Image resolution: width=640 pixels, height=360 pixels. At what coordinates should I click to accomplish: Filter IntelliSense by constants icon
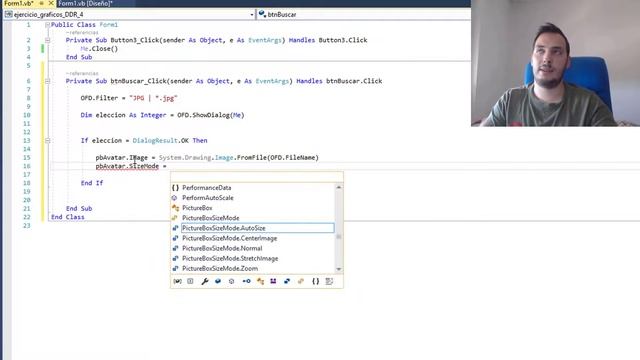(190, 281)
